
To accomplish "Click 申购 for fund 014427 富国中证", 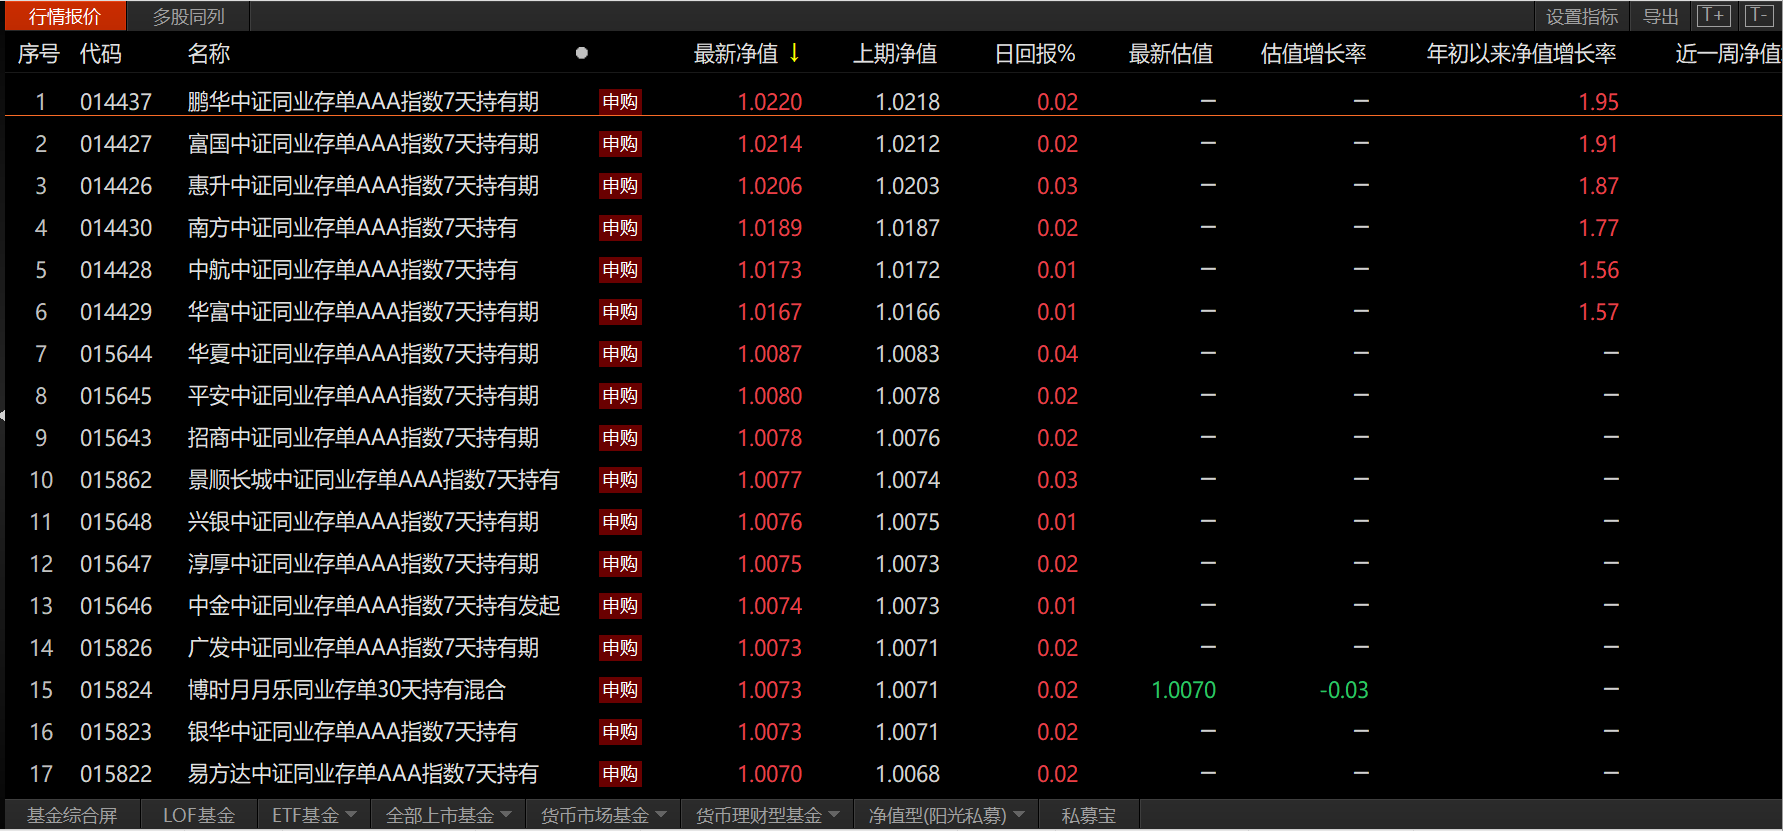I will click(x=620, y=144).
